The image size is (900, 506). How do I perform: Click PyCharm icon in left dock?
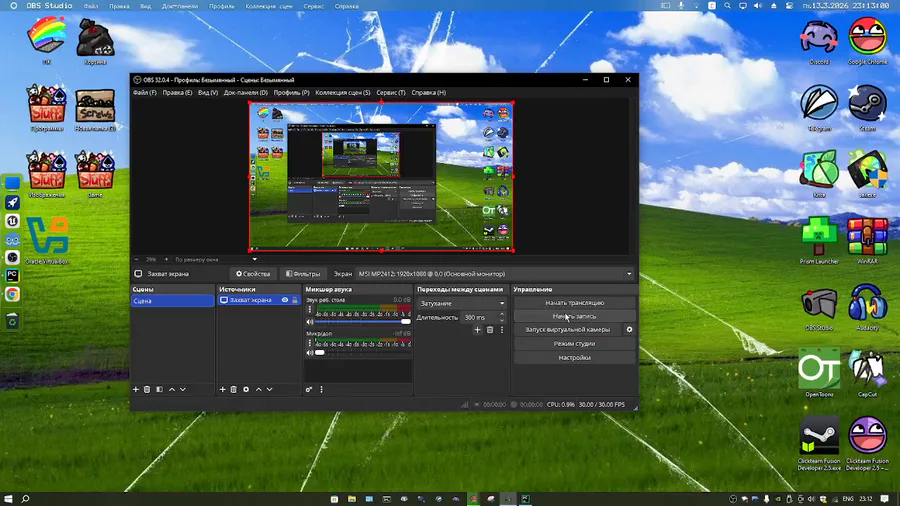tap(12, 276)
